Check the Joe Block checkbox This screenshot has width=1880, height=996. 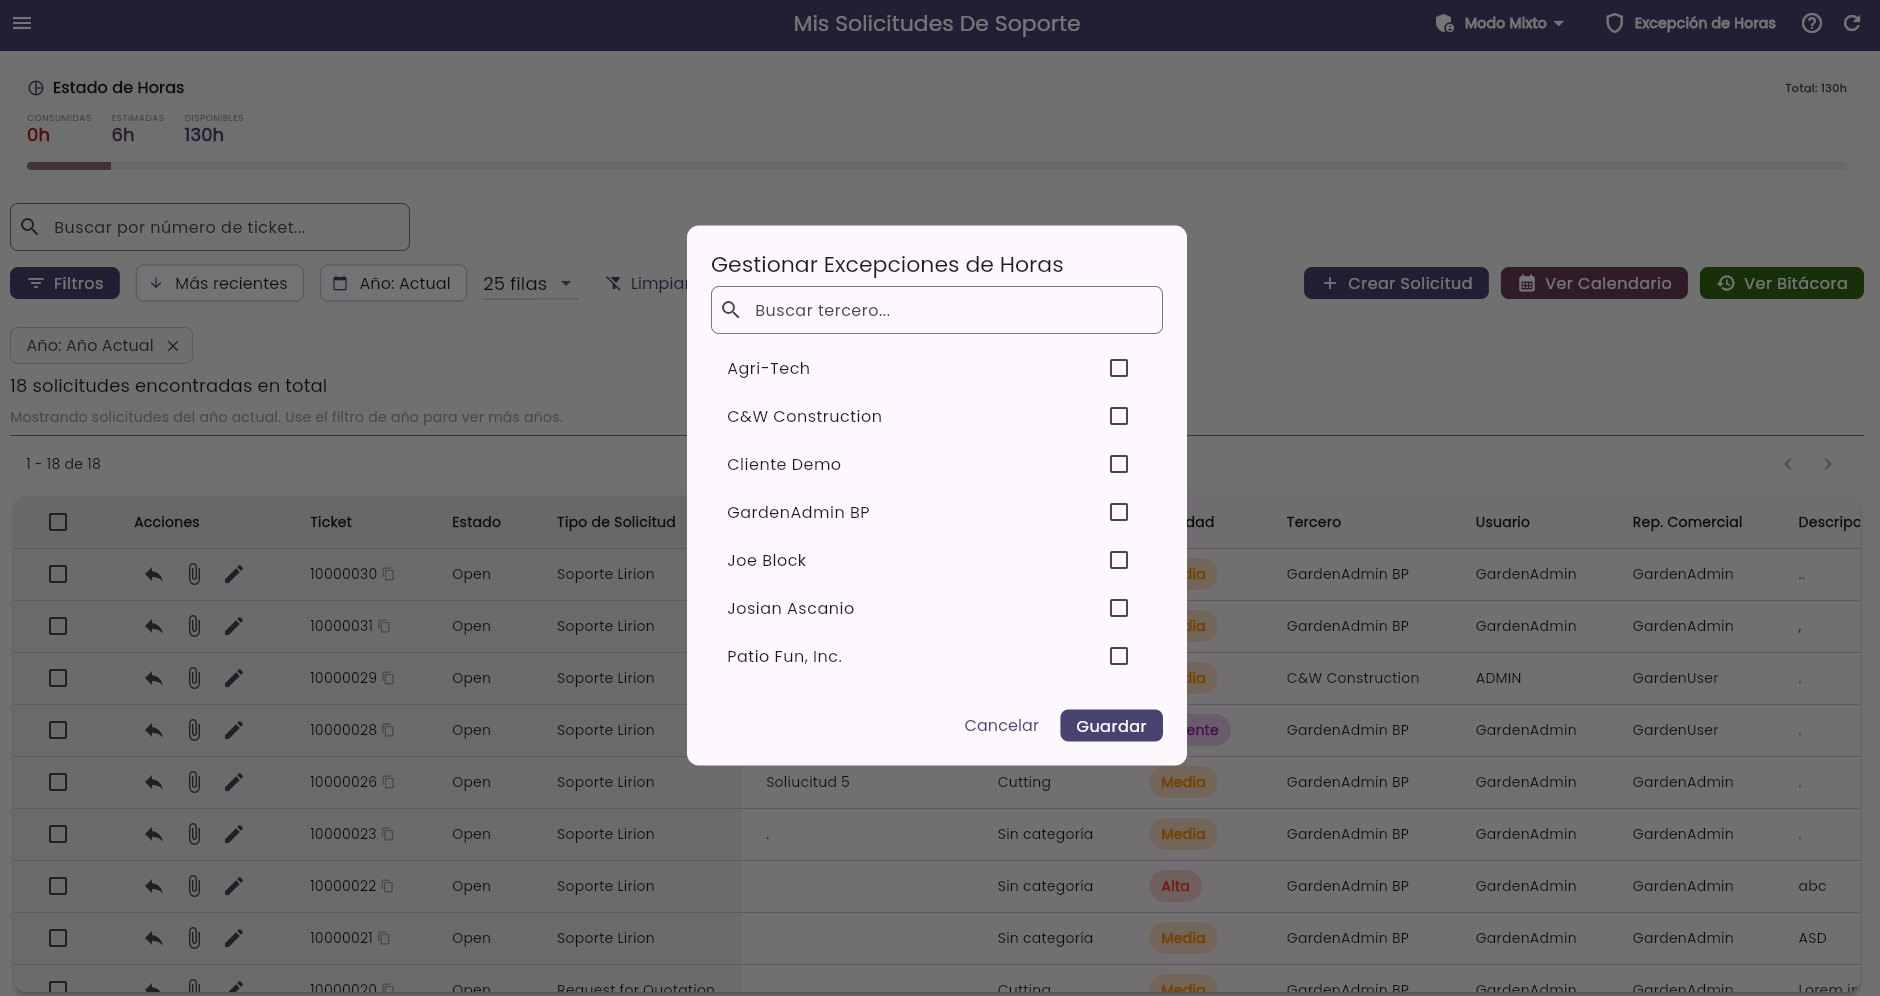tap(1119, 560)
